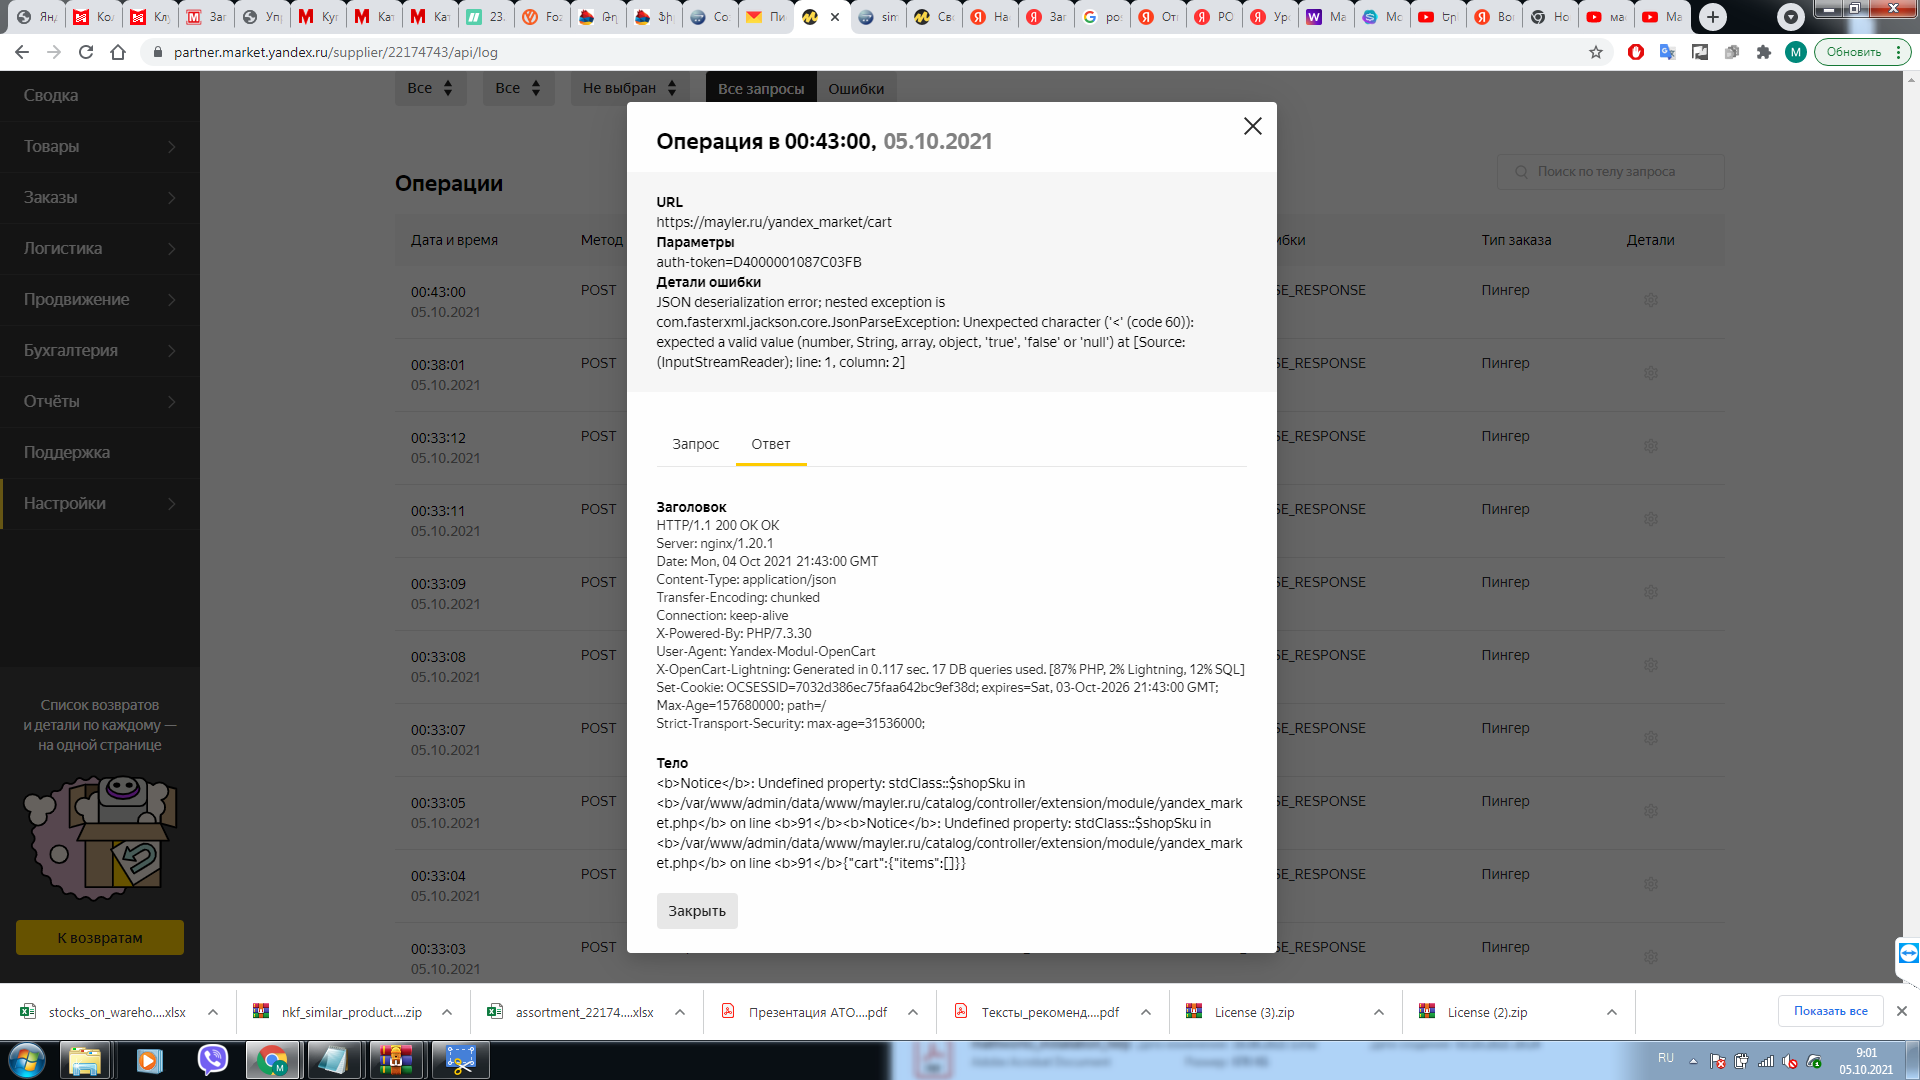Screen dimensions: 1920x1080
Task: Open the Все запросы tab
Action: (761, 89)
